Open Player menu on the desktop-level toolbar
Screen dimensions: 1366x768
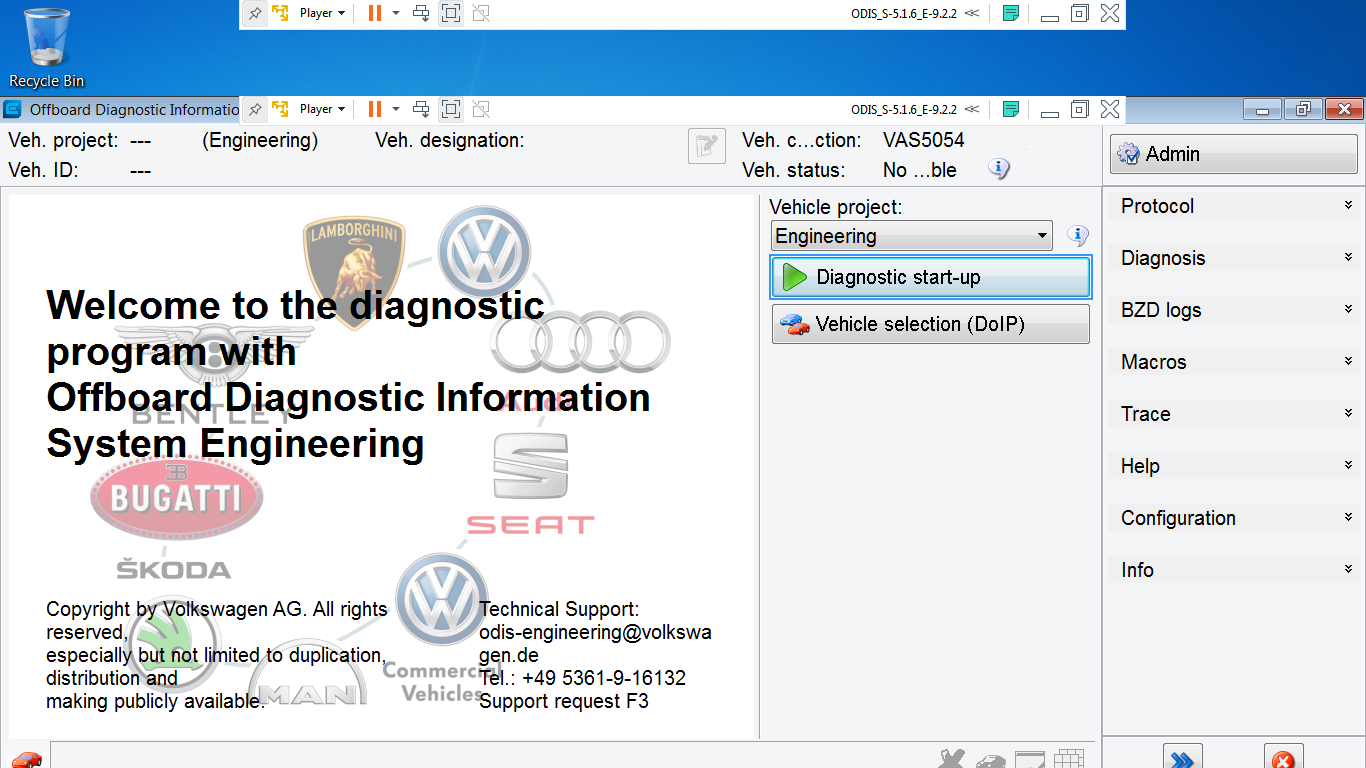pos(322,13)
